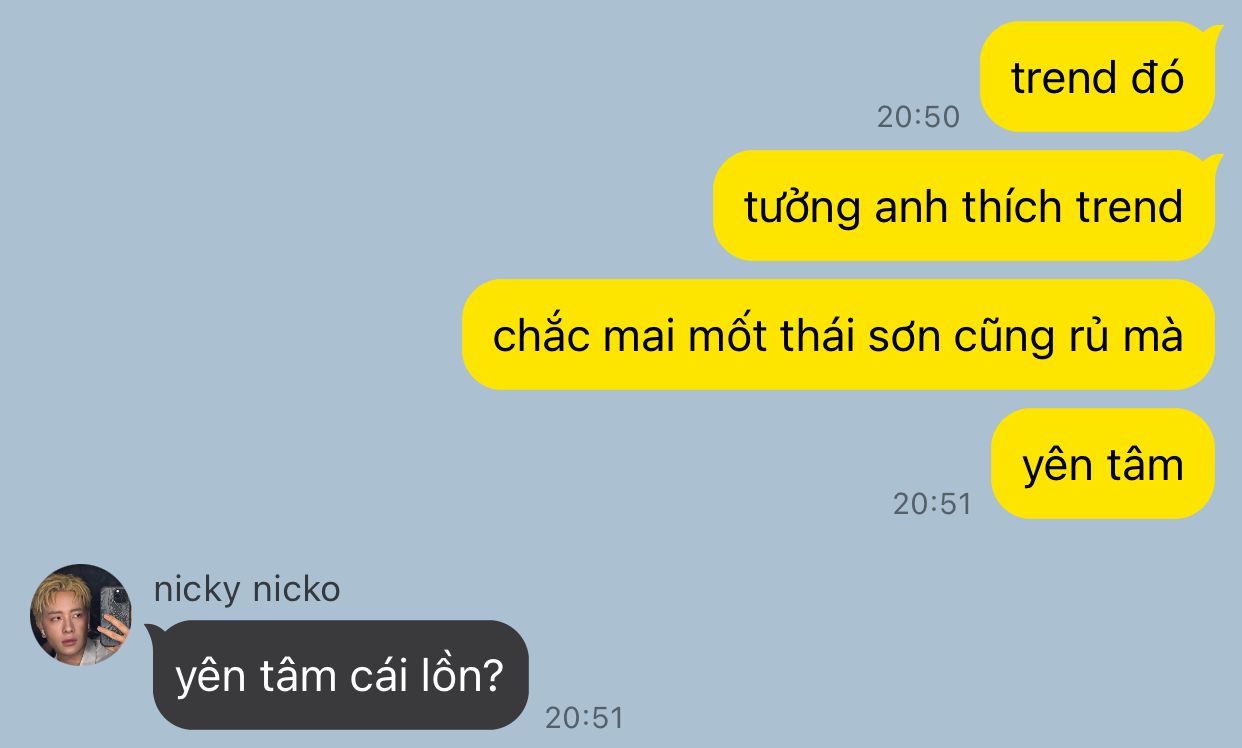Select the yellow 'yên tâm' bubble
Image resolution: width=1242 pixels, height=748 pixels.
(1103, 464)
